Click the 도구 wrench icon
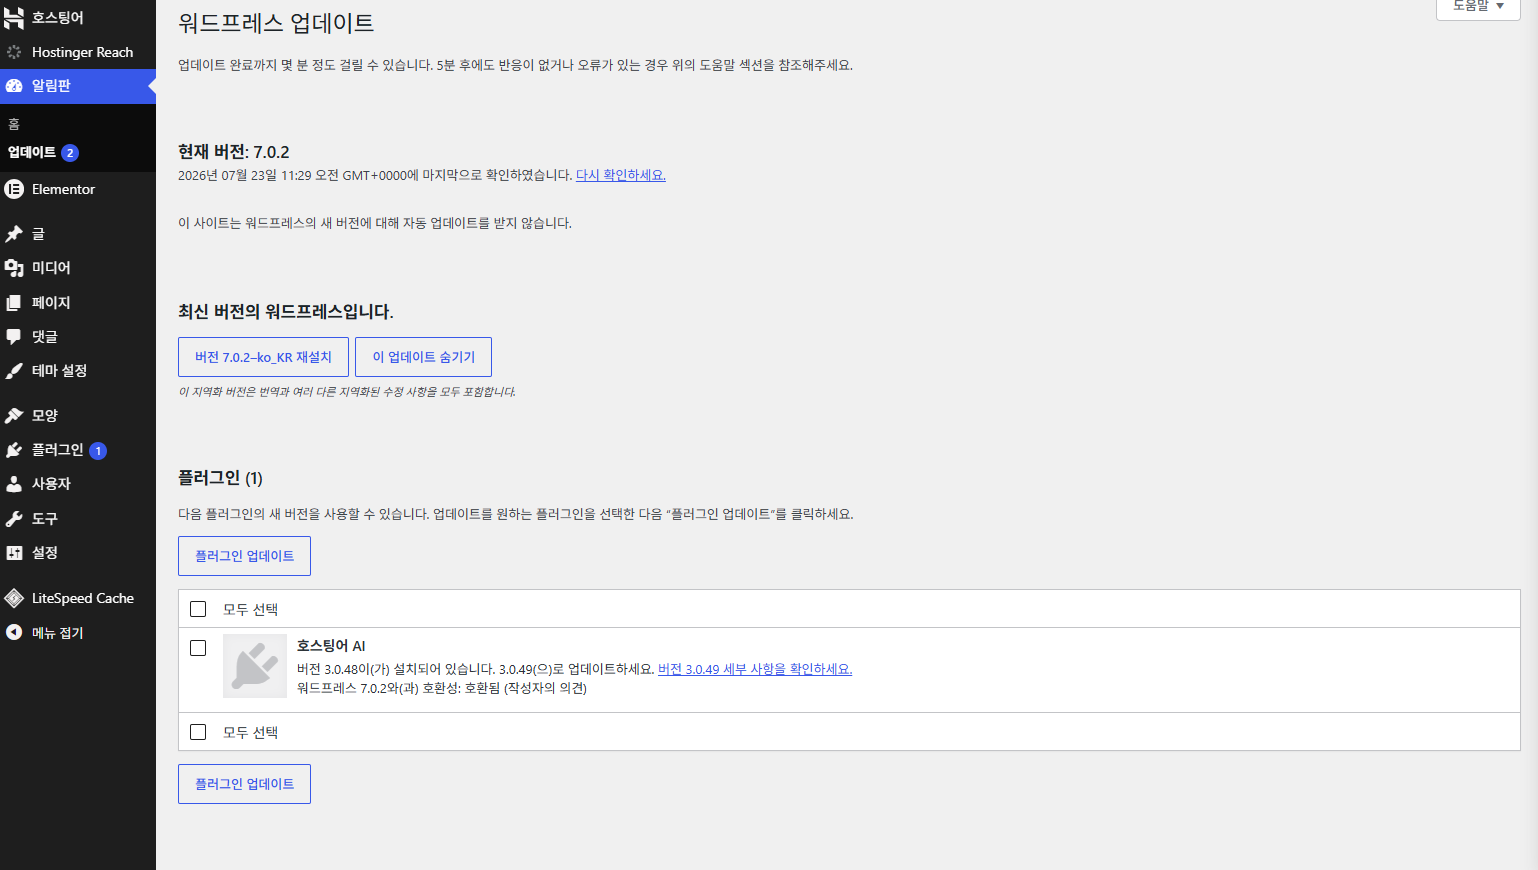1538x870 pixels. [x=14, y=519]
